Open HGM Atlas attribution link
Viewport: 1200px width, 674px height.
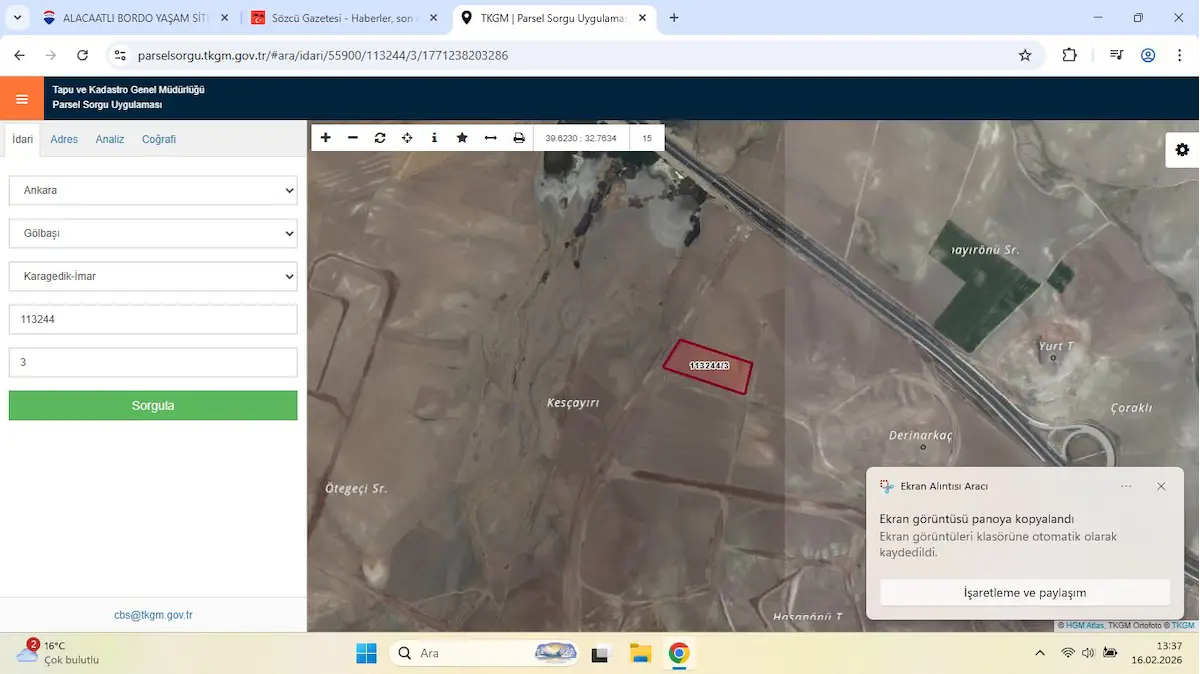tap(1085, 626)
